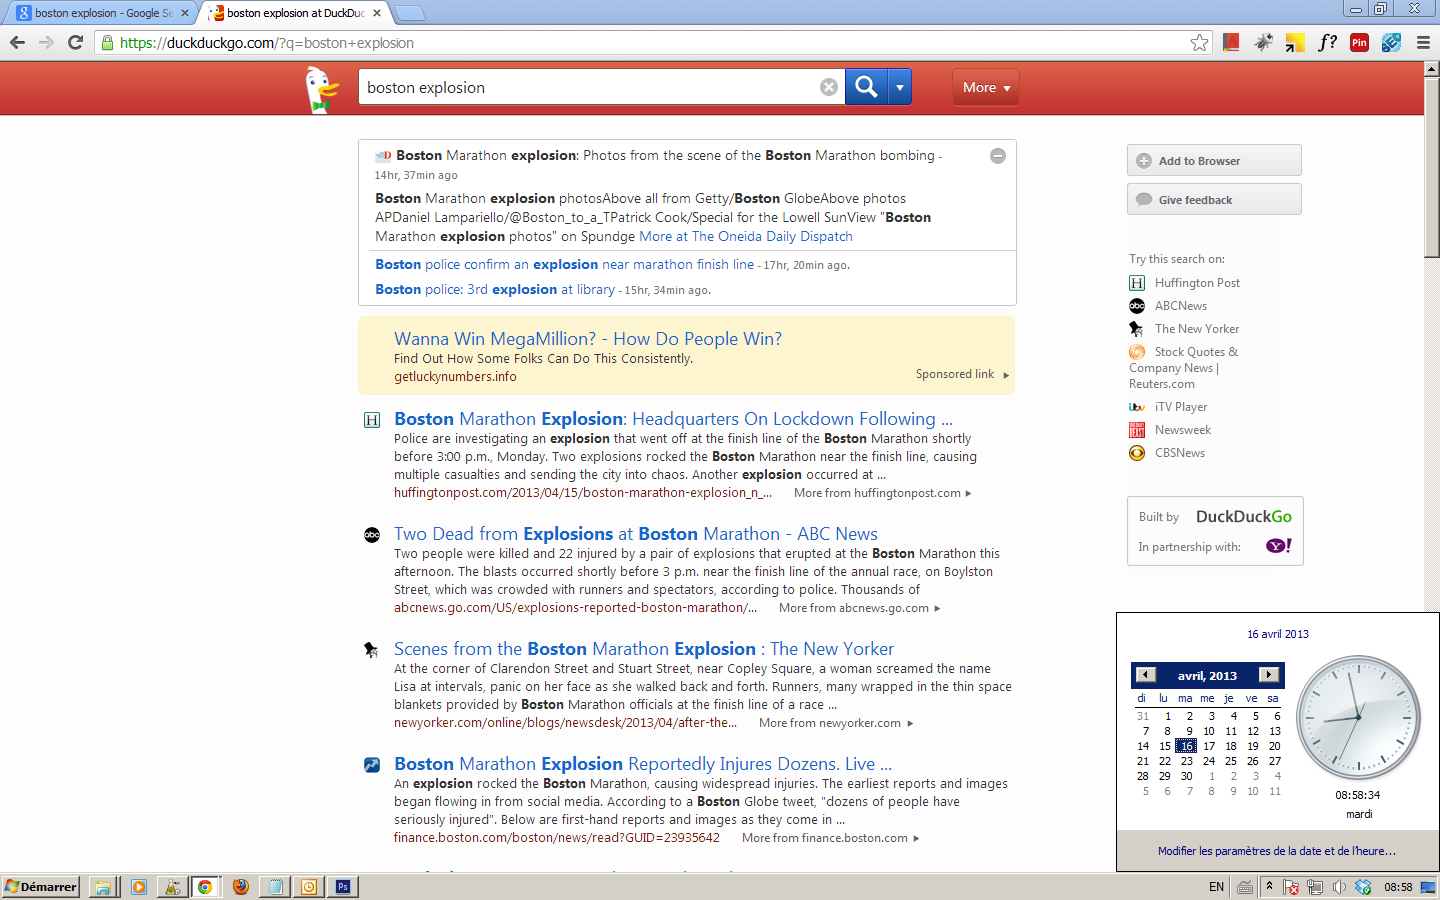
Task: Go back using the browser back arrow
Action: click(17, 42)
